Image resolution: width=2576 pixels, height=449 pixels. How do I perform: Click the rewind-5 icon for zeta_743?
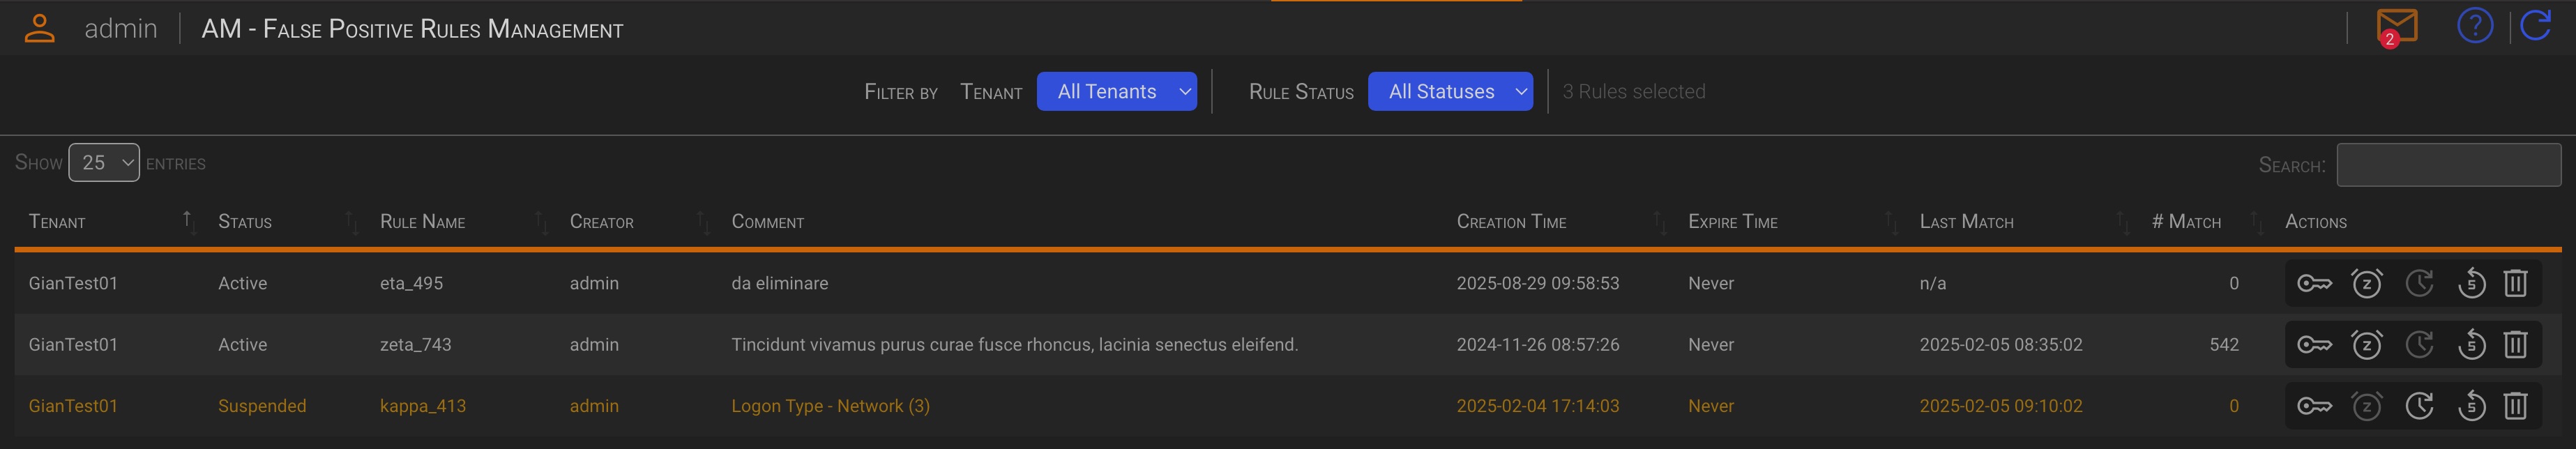[2471, 345]
